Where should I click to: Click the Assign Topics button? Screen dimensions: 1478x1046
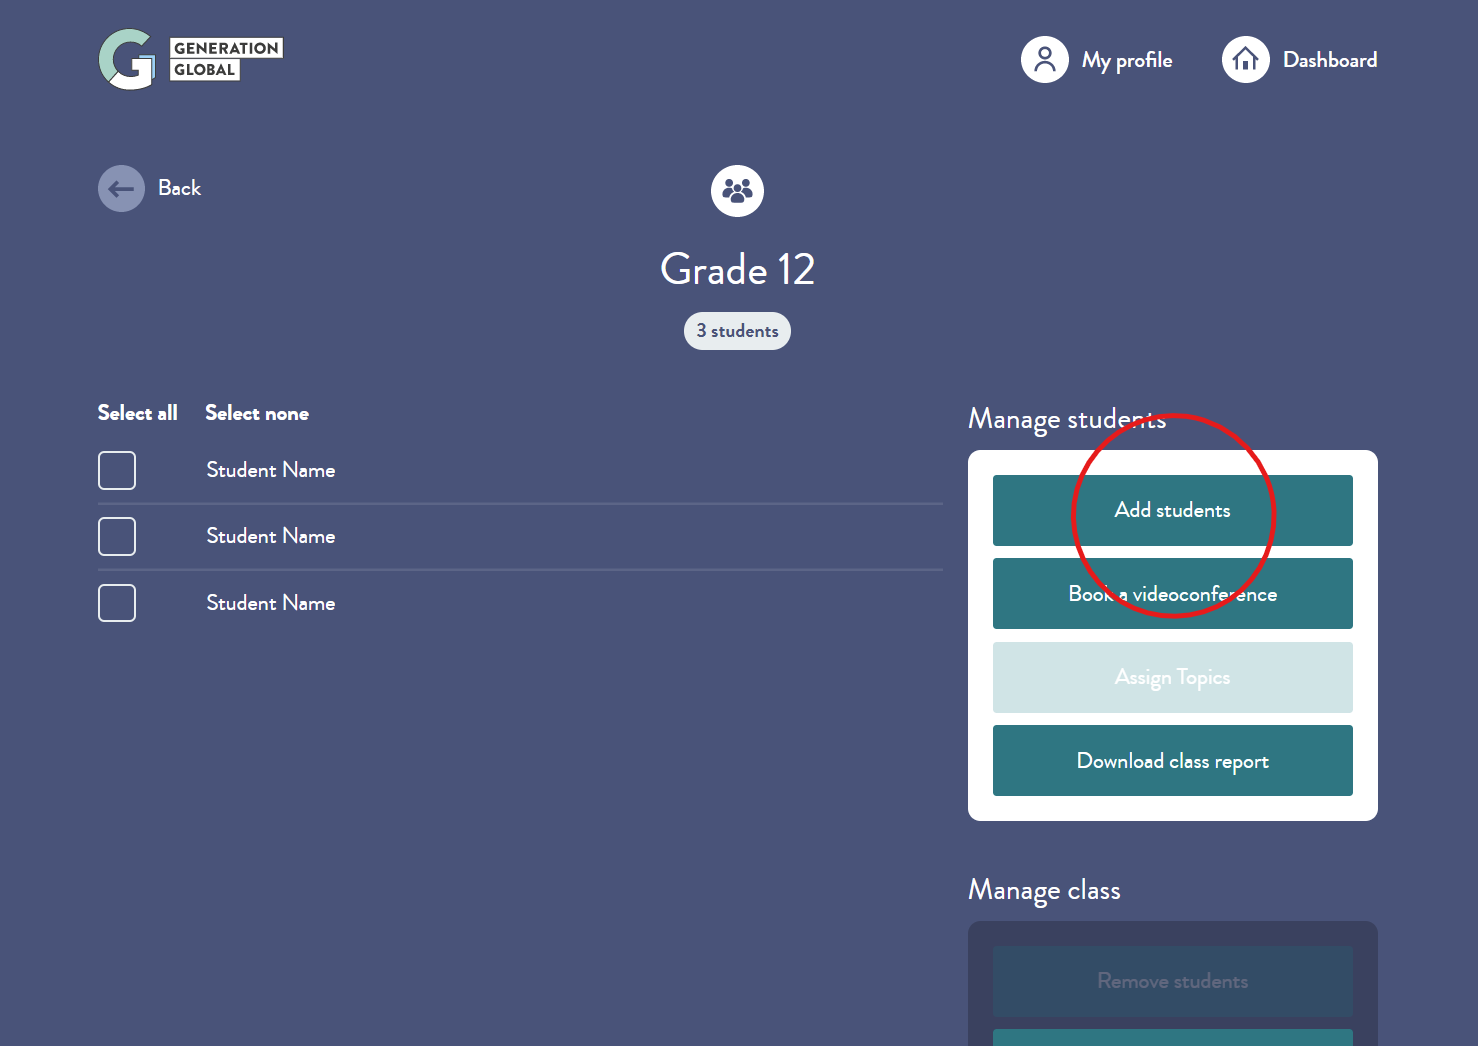click(x=1172, y=677)
